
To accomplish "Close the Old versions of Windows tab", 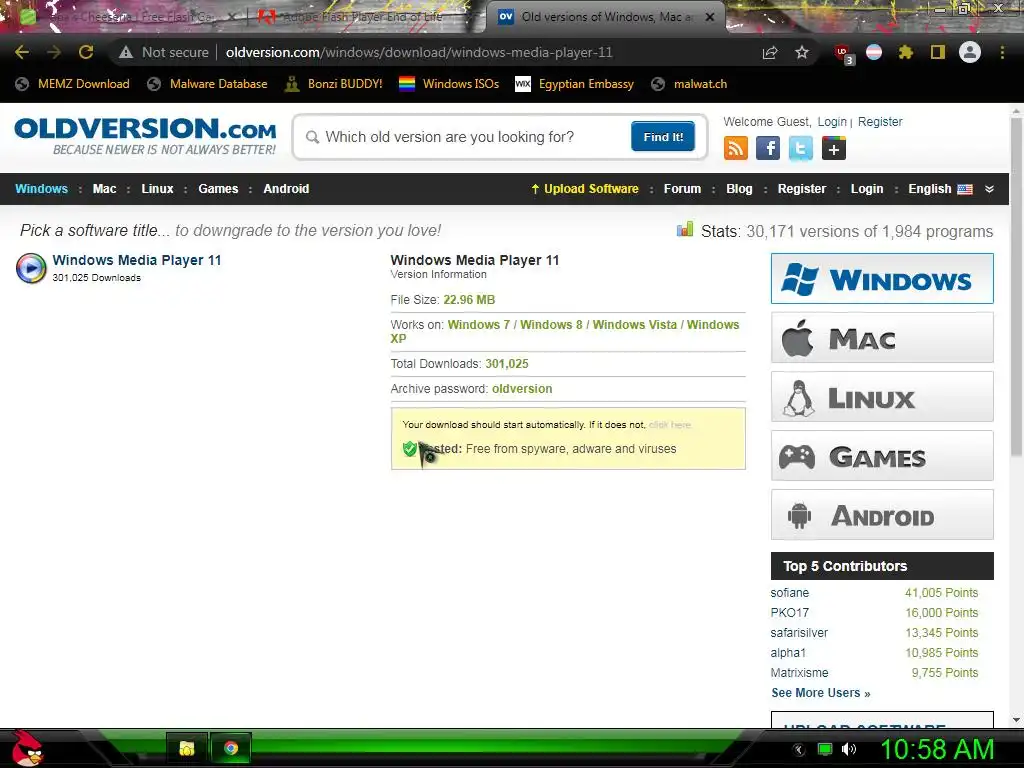I will click(710, 17).
